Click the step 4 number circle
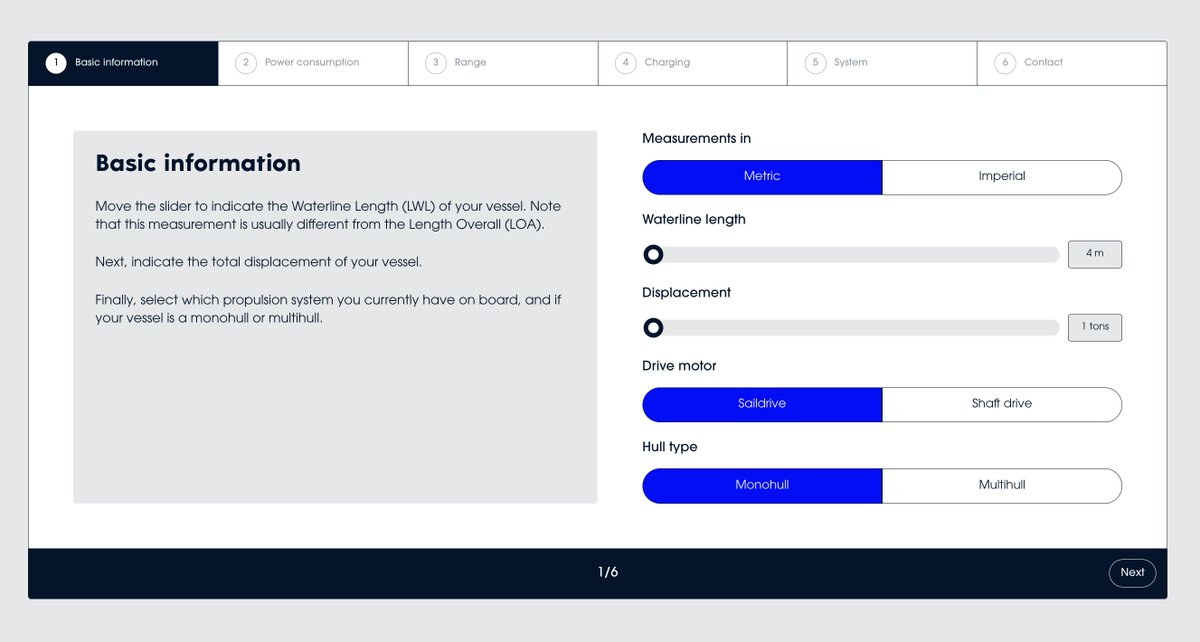This screenshot has width=1200, height=642. 625,63
